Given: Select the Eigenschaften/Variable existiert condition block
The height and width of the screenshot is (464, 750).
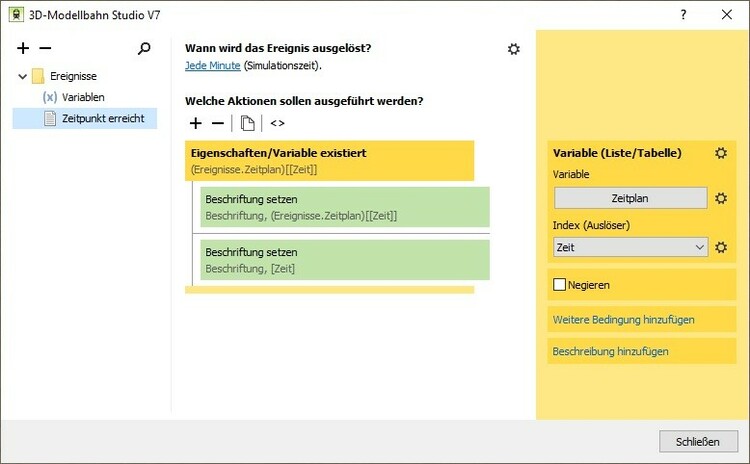Looking at the screenshot, I should 330,161.
